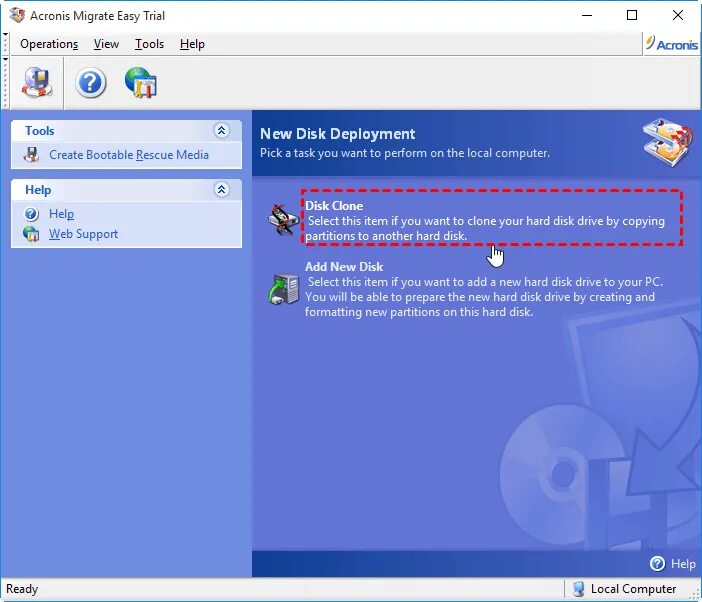Click the rescue media icon in Tools panel
Viewport: 702px width, 602px height.
pos(31,155)
